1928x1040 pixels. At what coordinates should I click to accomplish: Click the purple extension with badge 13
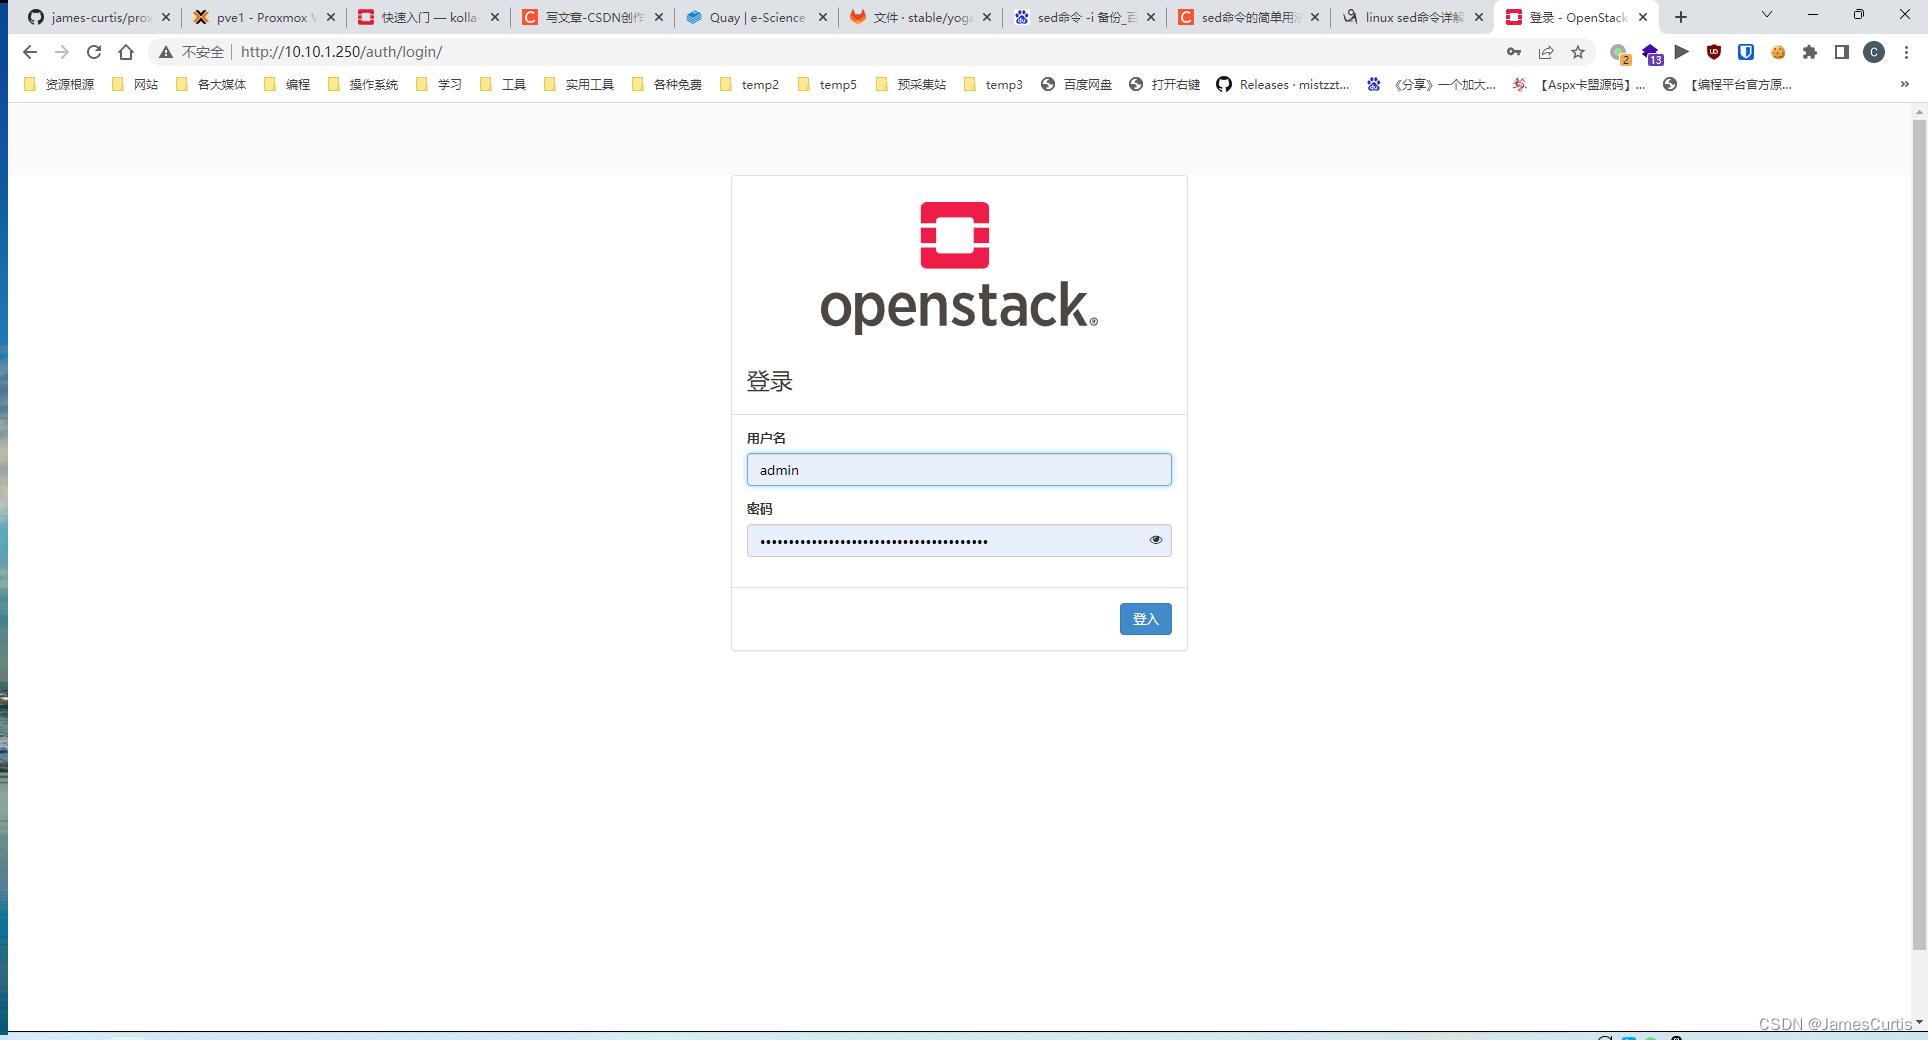click(1651, 53)
